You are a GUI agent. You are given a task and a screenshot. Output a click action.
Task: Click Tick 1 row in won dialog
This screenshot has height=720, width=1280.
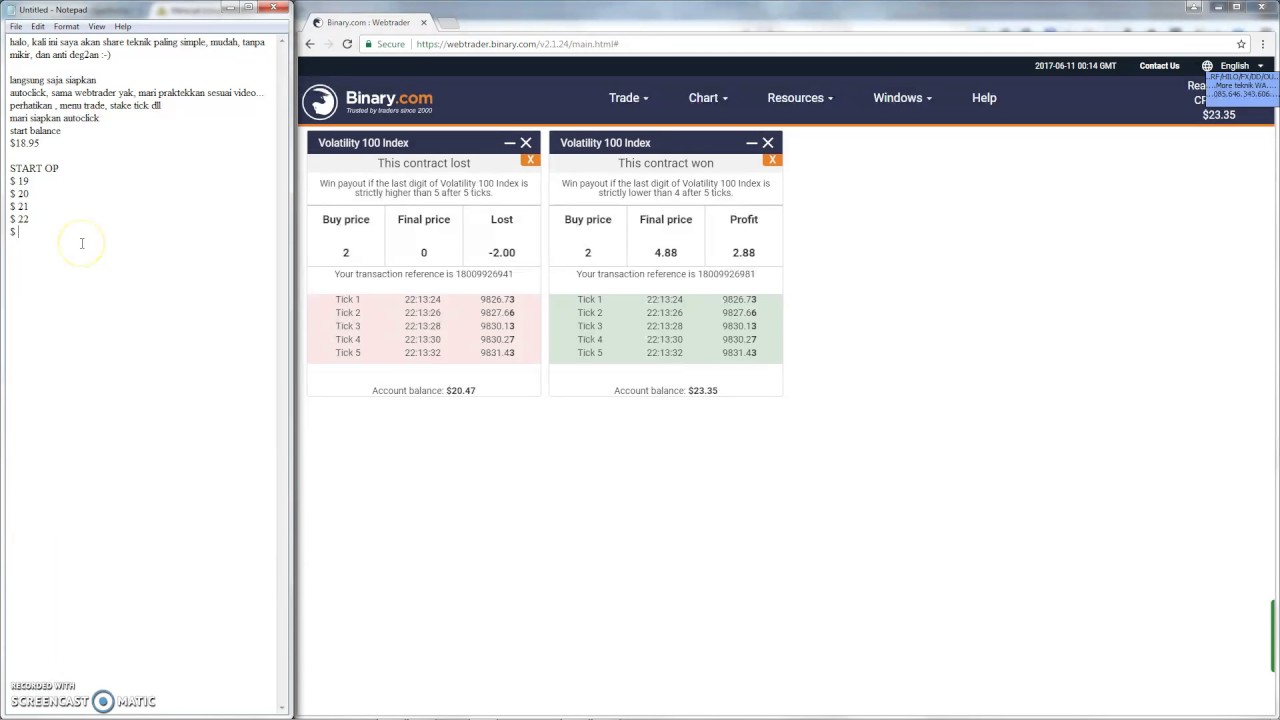[666, 300]
